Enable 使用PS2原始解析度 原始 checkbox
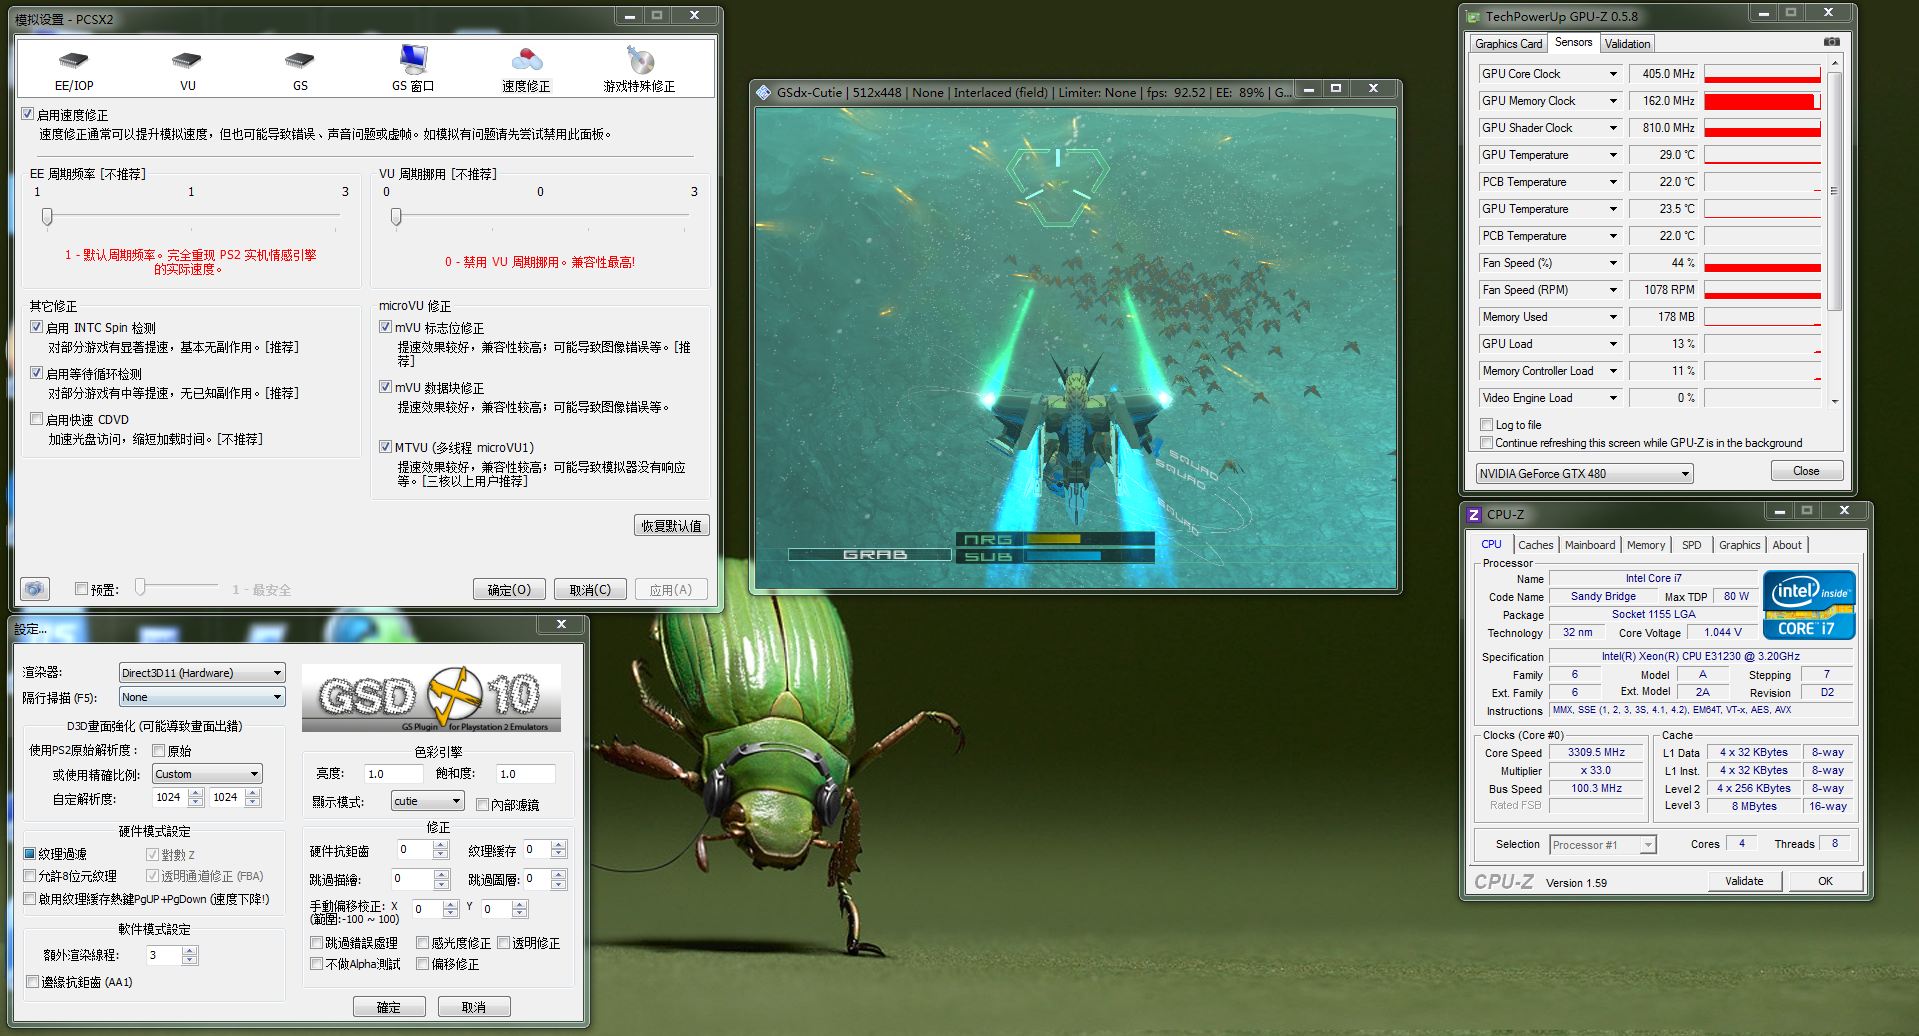The height and width of the screenshot is (1036, 1919). [x=158, y=750]
